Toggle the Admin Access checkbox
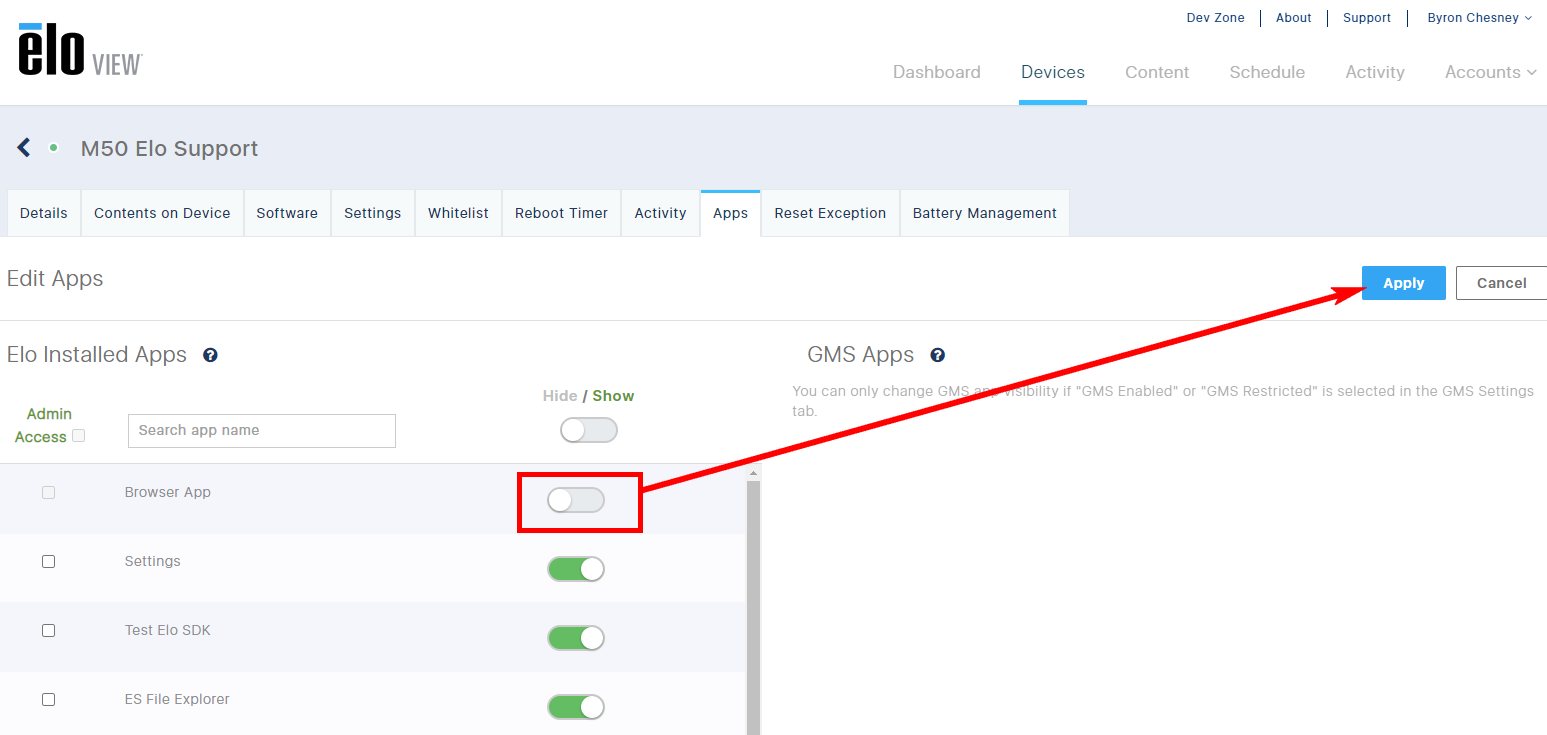Viewport: 1547px width, 735px height. coord(78,436)
